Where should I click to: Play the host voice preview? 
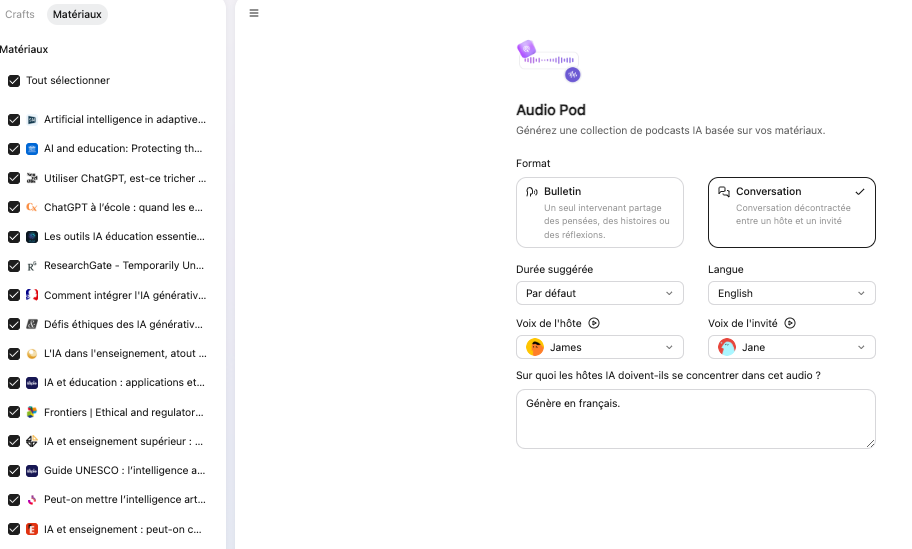[x=594, y=323]
